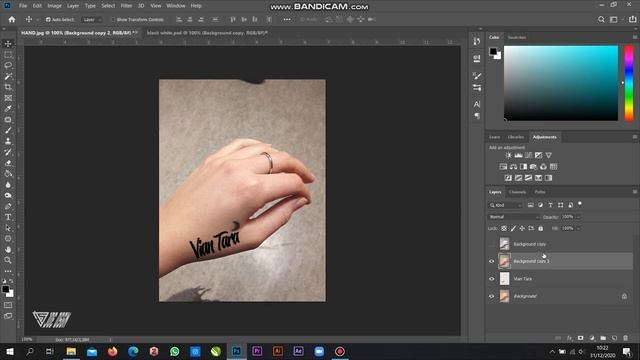Select the Pen tool
Viewport: 640px width, 360px height.
coord(8,206)
